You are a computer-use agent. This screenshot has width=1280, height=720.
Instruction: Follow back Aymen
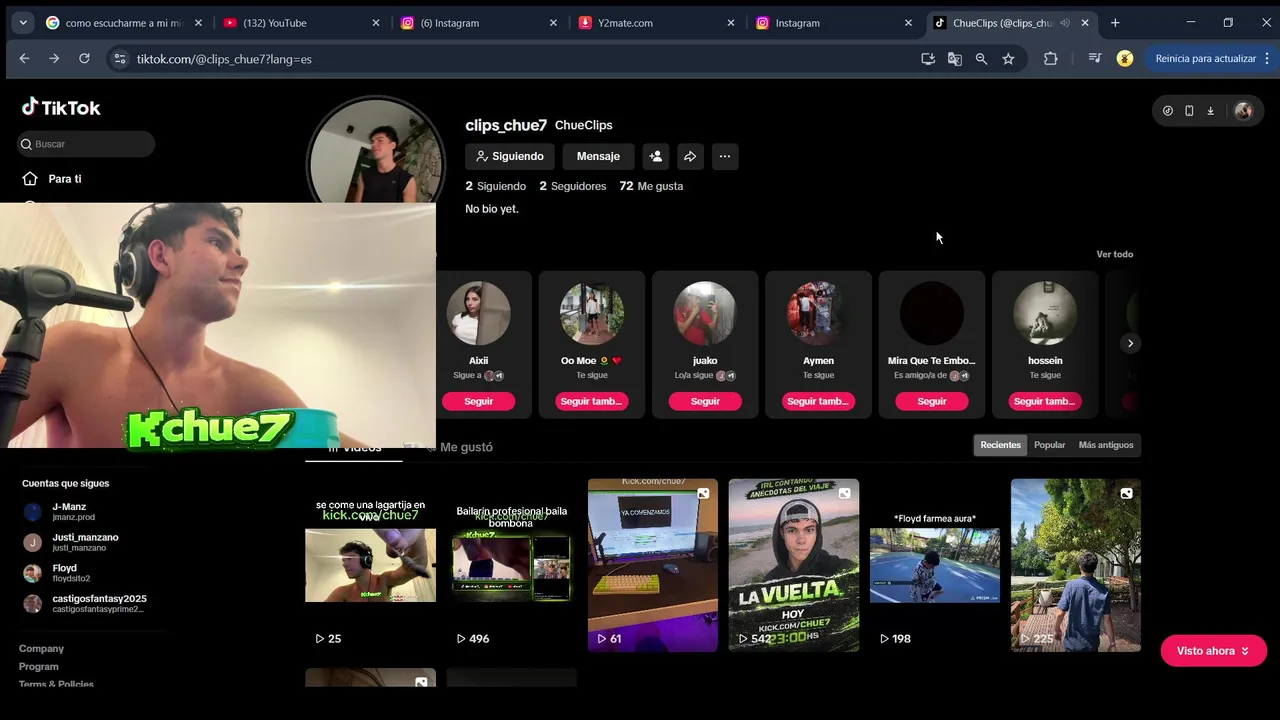click(x=818, y=401)
